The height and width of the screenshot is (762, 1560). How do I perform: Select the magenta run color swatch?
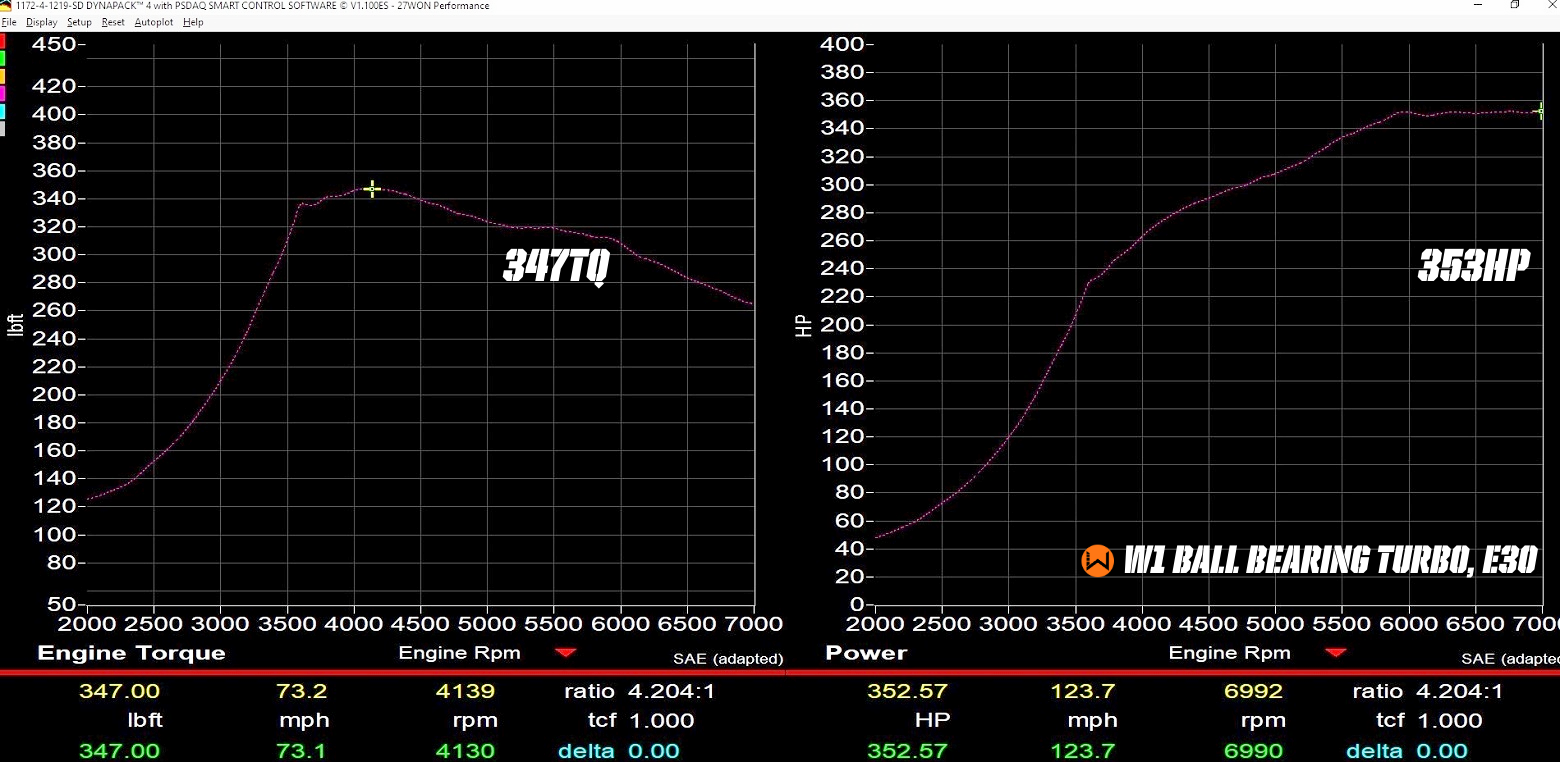pos(3,93)
